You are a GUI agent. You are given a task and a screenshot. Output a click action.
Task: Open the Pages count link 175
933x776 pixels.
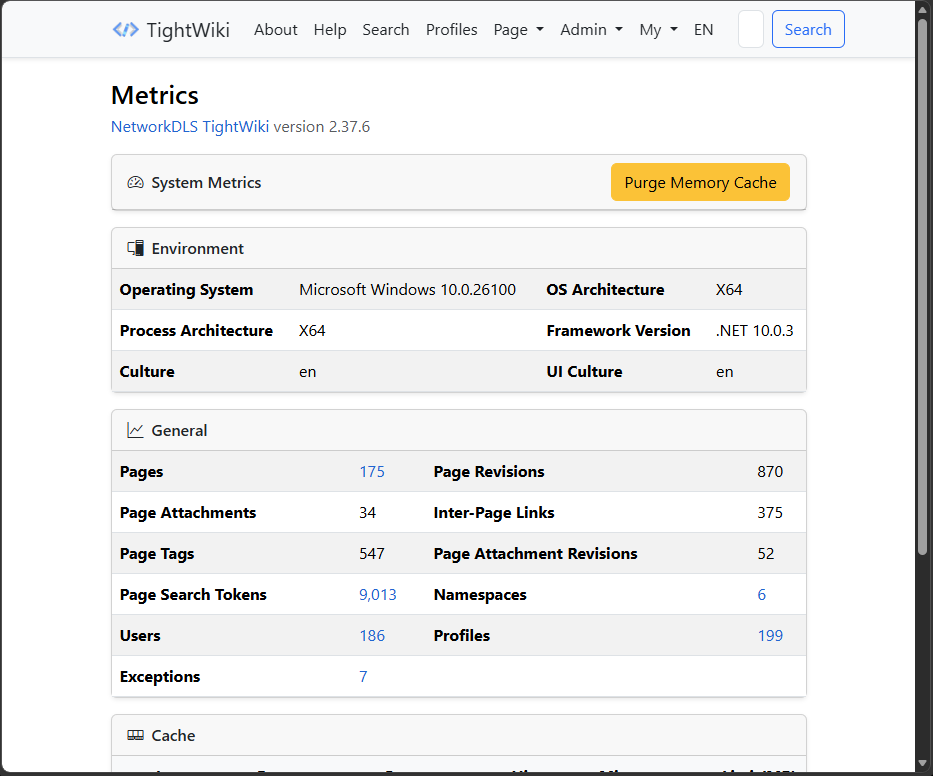(x=372, y=472)
